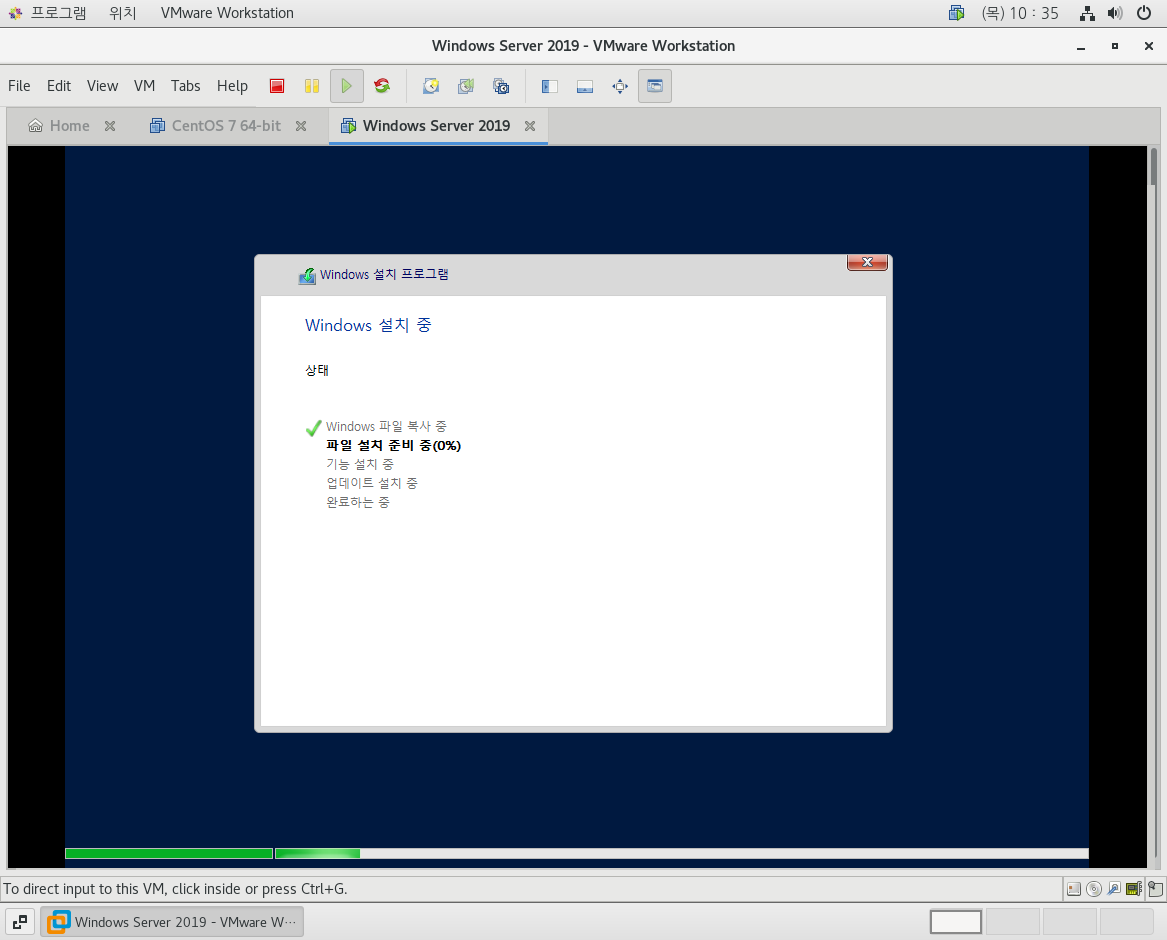The width and height of the screenshot is (1167, 940).
Task: Take a snapshot of this virtual machine
Action: (431, 86)
